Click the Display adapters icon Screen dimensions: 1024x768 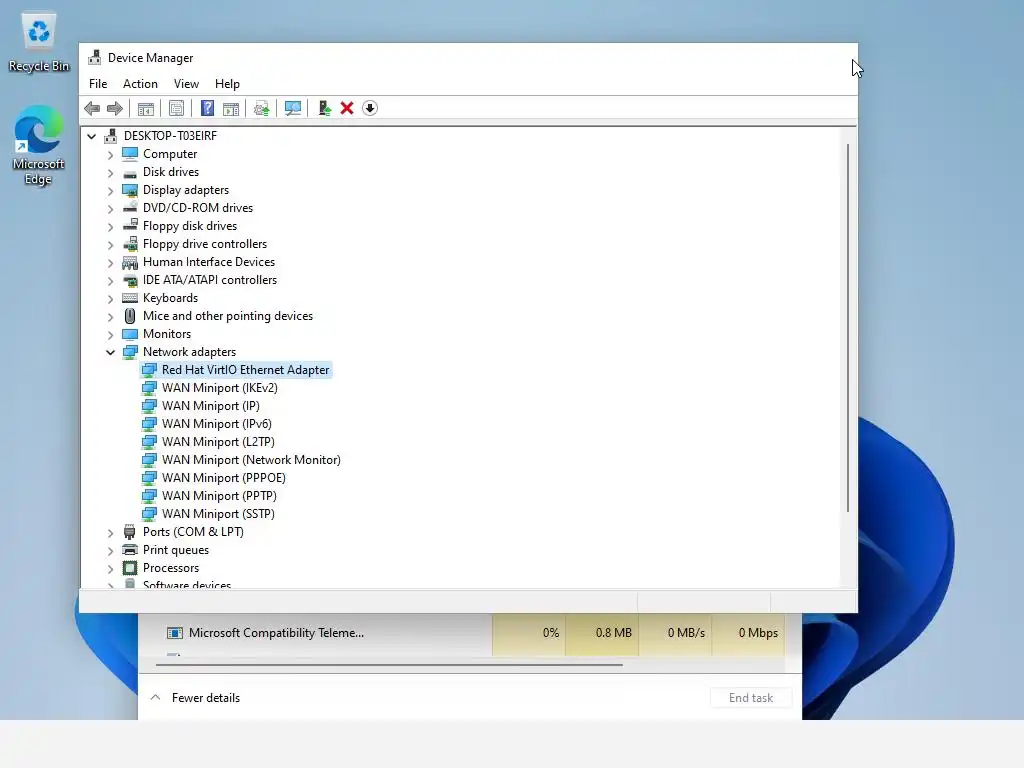pyautogui.click(x=130, y=190)
